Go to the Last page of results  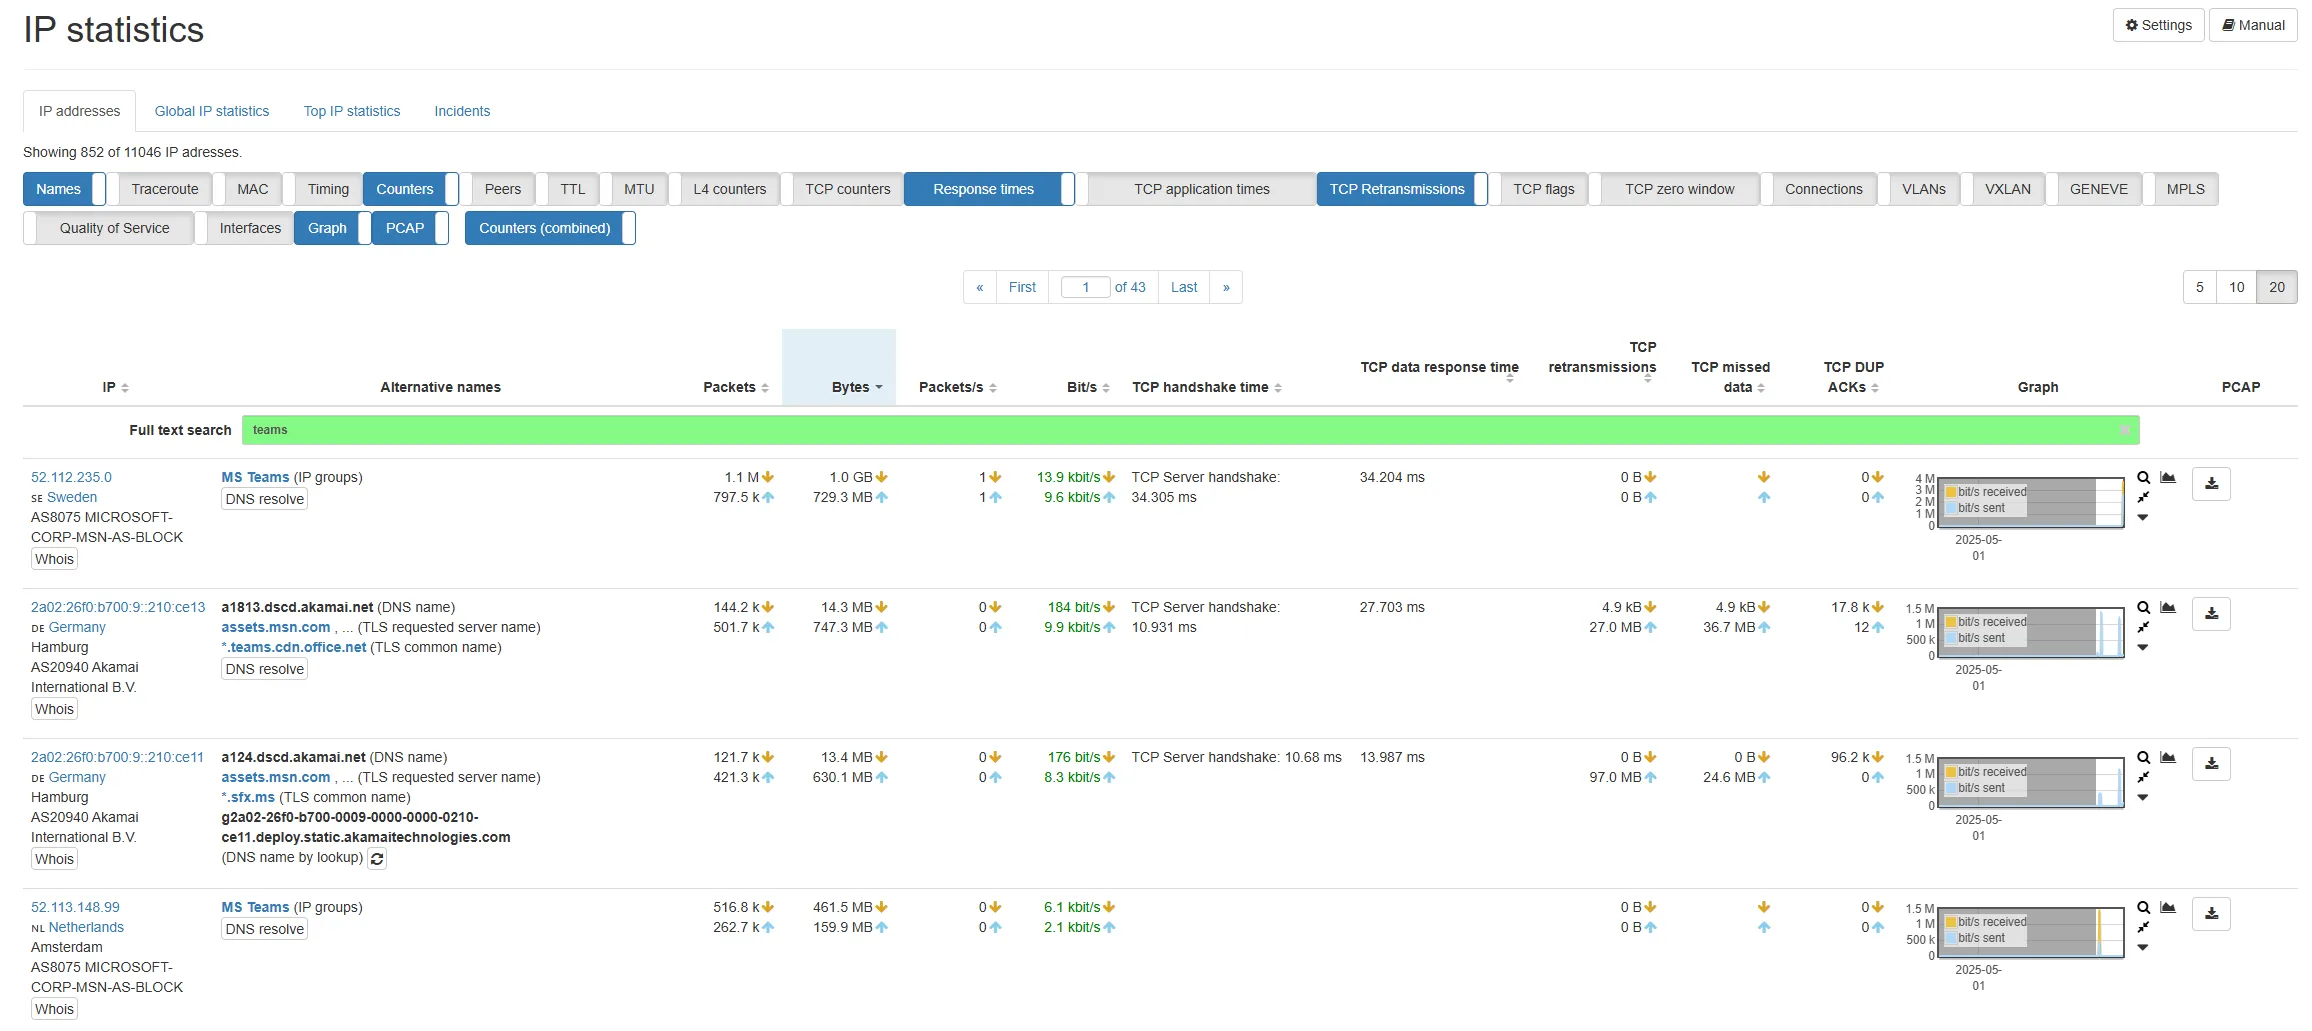1183,287
